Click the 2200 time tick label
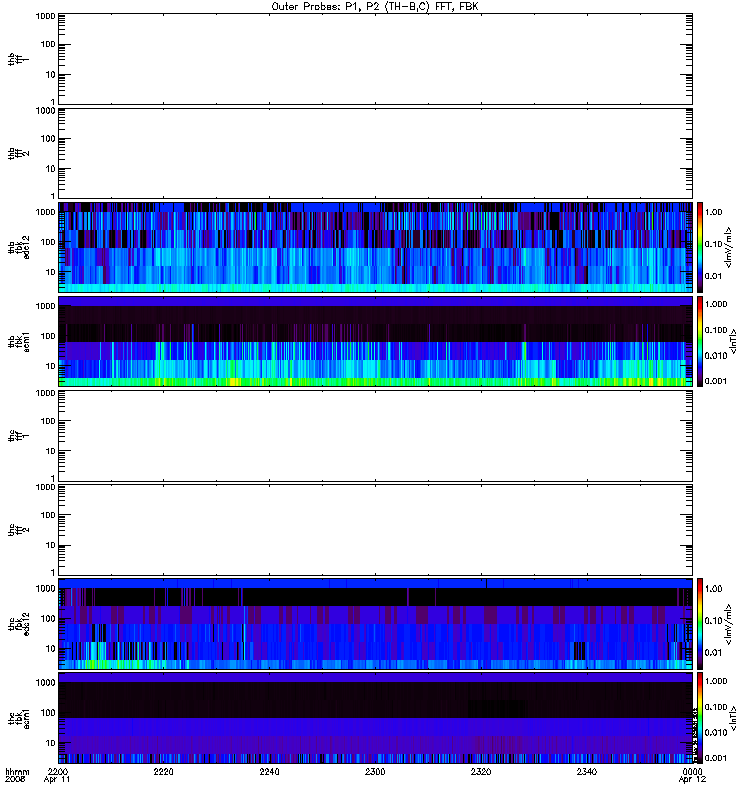Viewport: 750px width, 800px height. (x=57, y=771)
